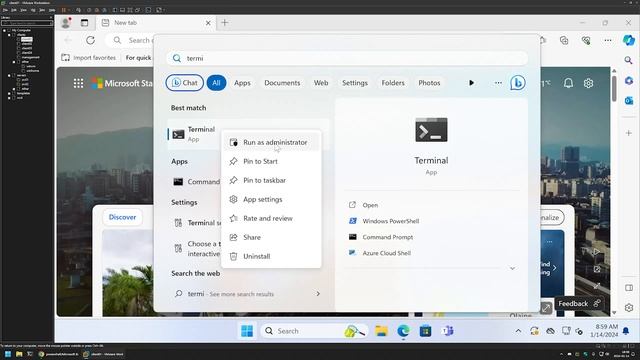640x360 pixels.
Task: Open Microsoft Teams from taskbar
Action: tap(447, 331)
